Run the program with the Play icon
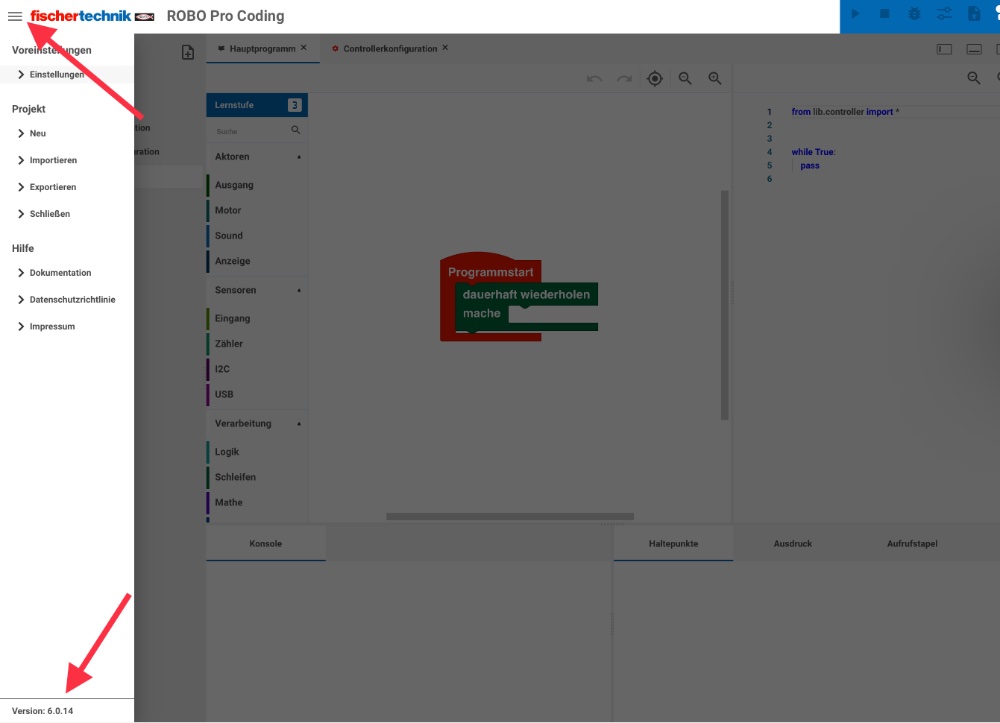This screenshot has height=723, width=1000. click(855, 14)
